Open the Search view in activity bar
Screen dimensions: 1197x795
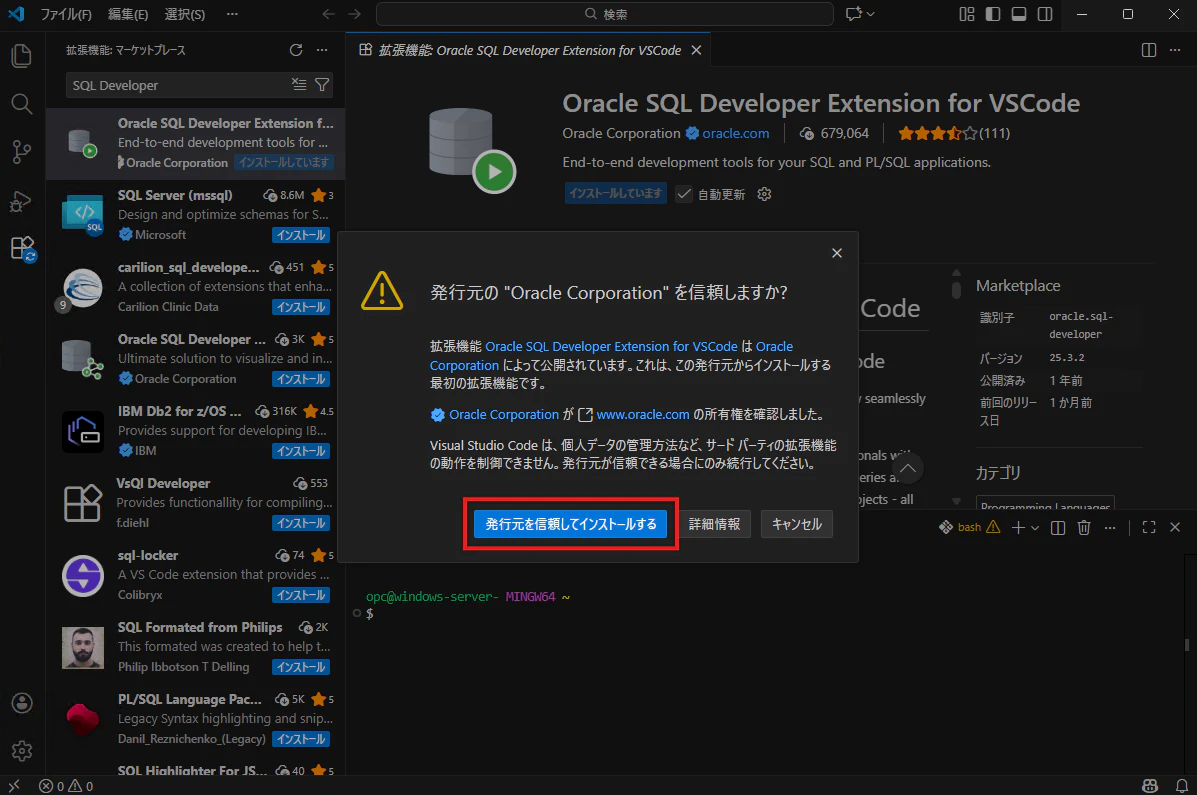21,104
